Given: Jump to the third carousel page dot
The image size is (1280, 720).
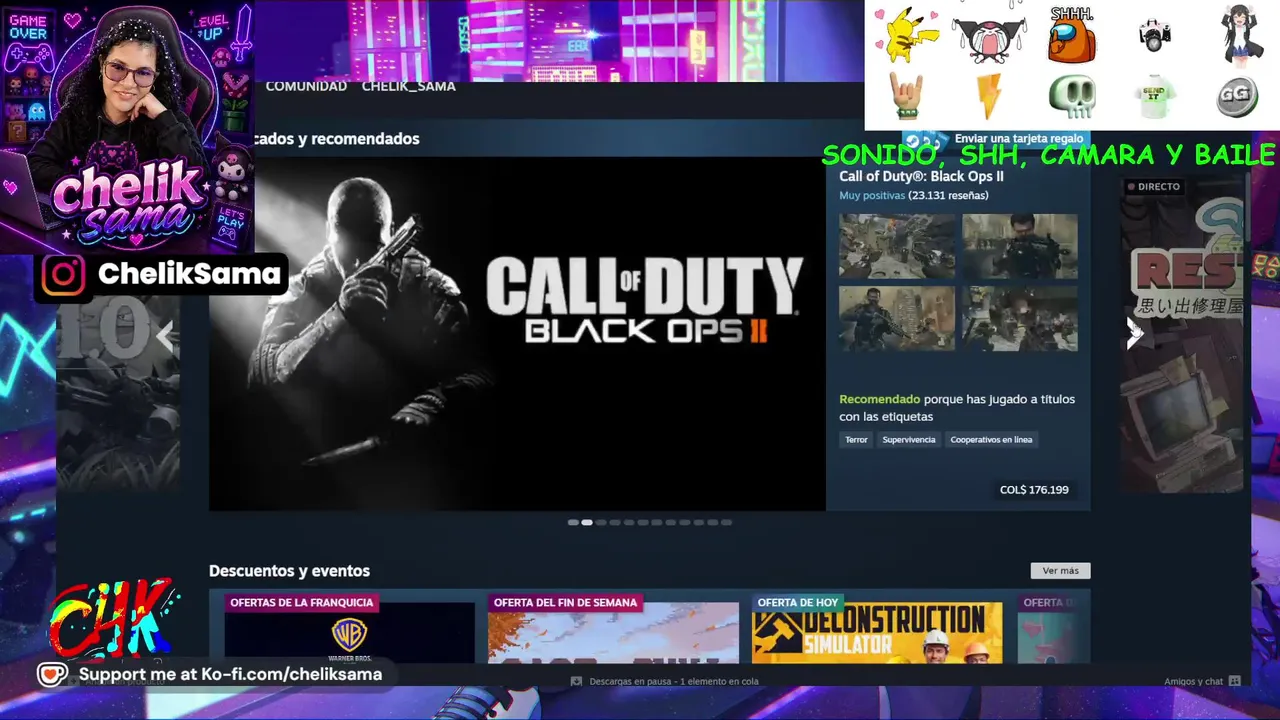Looking at the screenshot, I should (601, 522).
